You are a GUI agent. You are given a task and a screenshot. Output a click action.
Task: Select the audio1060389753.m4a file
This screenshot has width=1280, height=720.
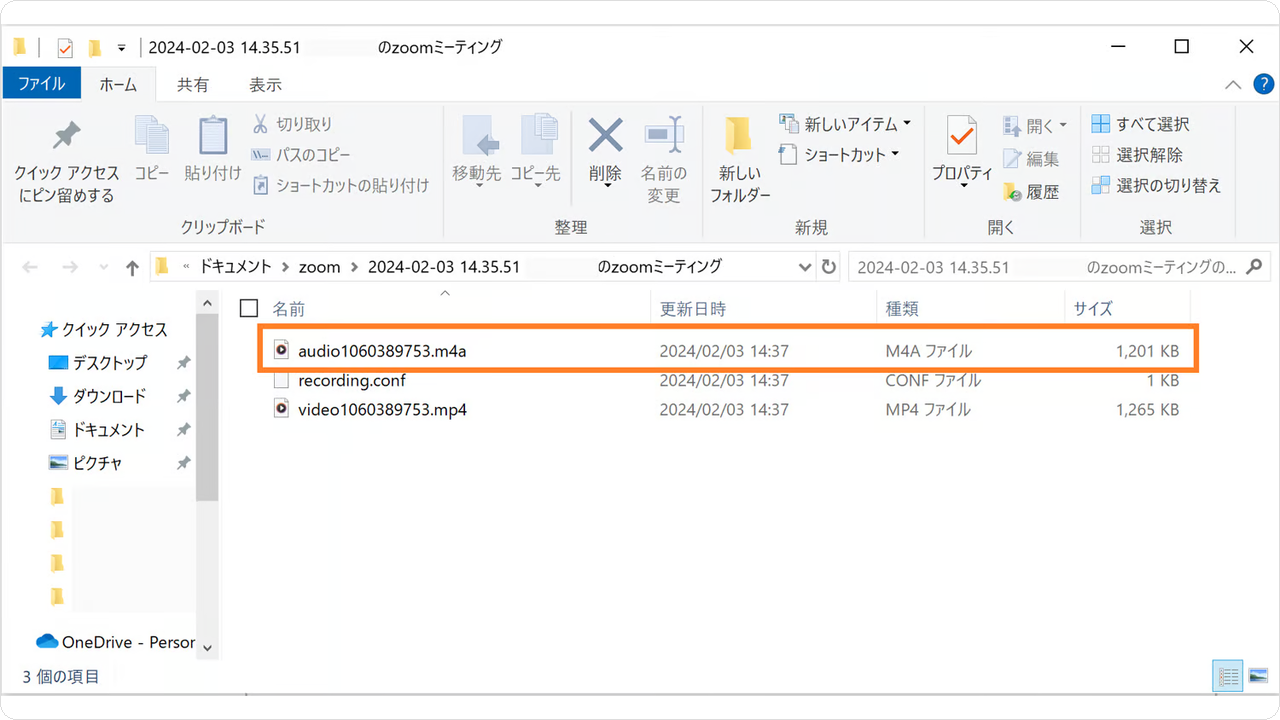pyautogui.click(x=727, y=351)
